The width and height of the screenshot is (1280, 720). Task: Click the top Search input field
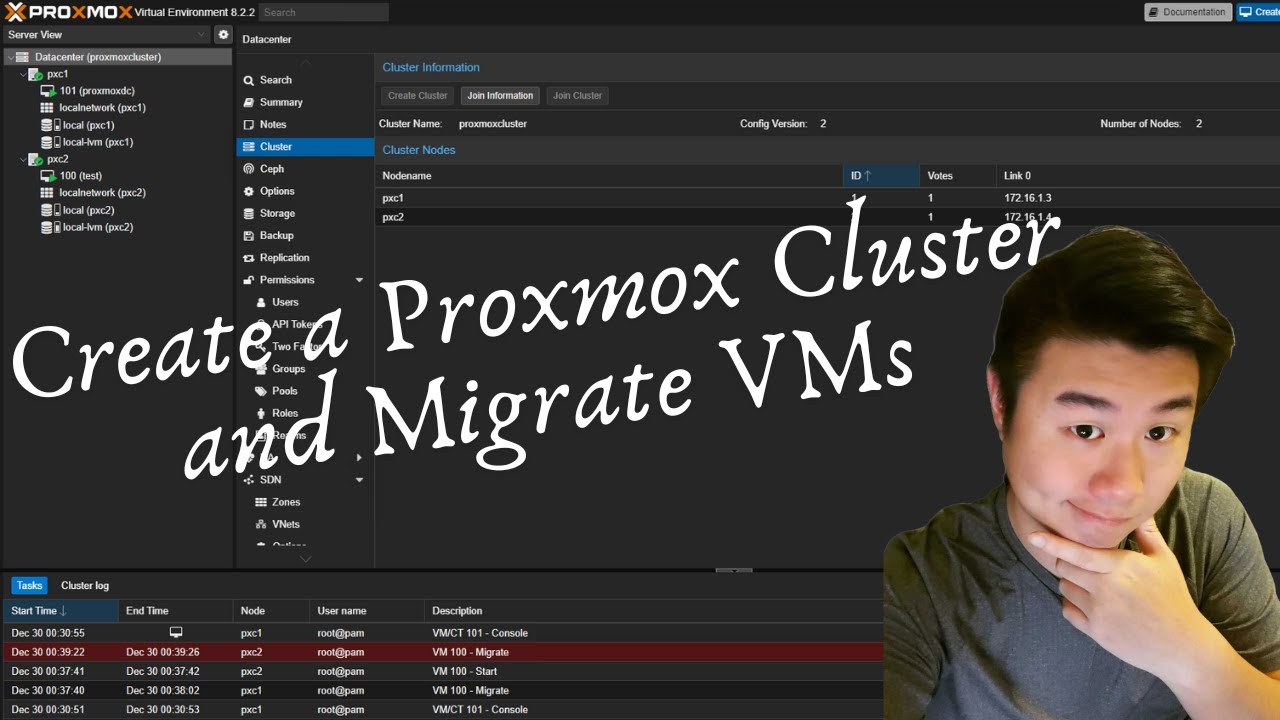click(x=324, y=13)
